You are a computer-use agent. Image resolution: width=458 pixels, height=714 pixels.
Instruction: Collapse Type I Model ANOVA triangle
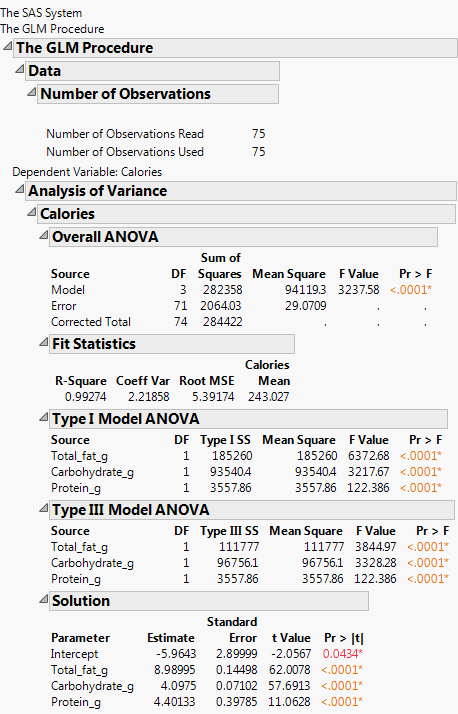coord(43,417)
